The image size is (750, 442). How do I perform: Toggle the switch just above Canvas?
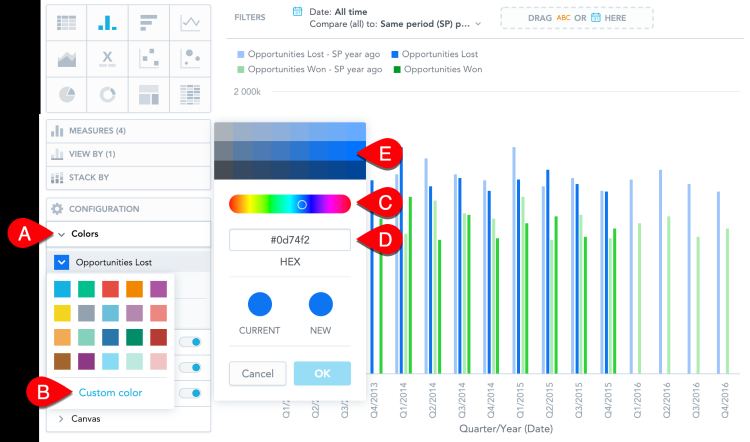click(x=189, y=394)
